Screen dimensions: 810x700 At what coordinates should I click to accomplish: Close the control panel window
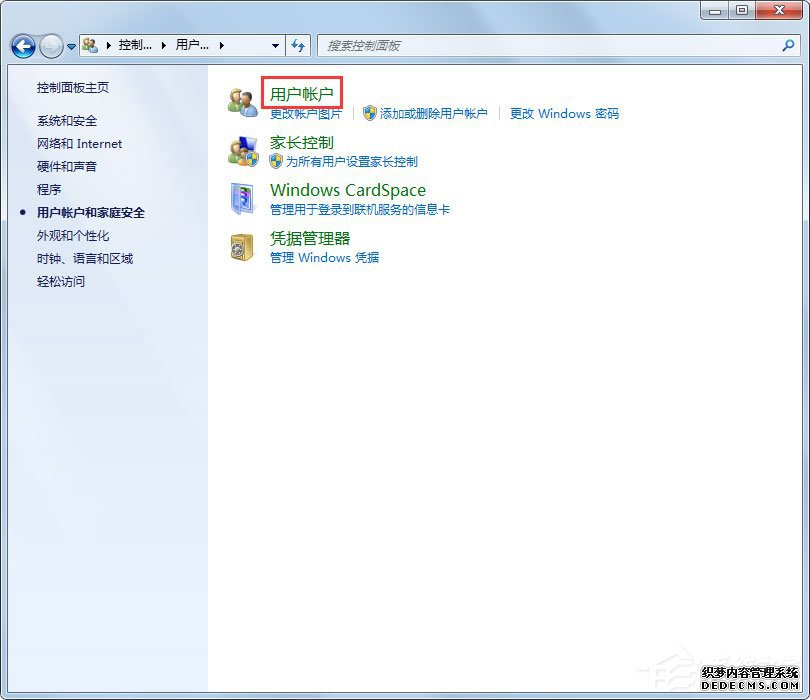click(x=779, y=10)
